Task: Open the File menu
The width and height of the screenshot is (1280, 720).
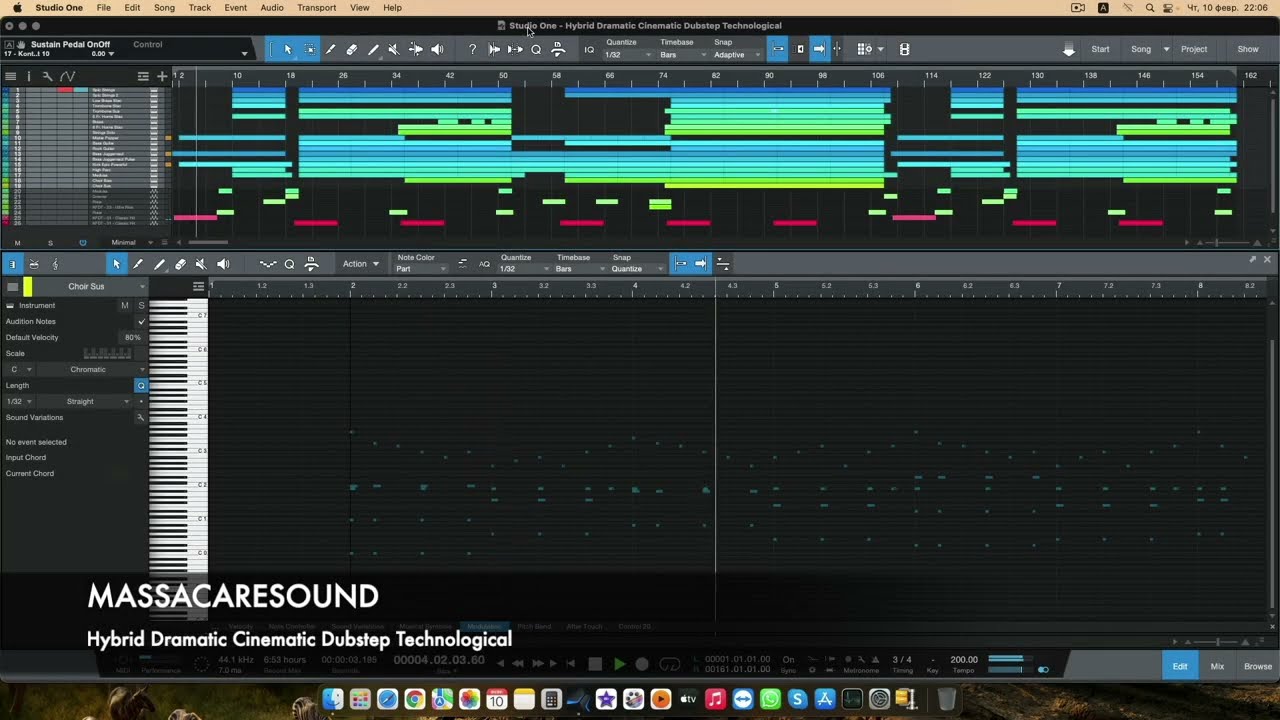Action: tap(104, 8)
